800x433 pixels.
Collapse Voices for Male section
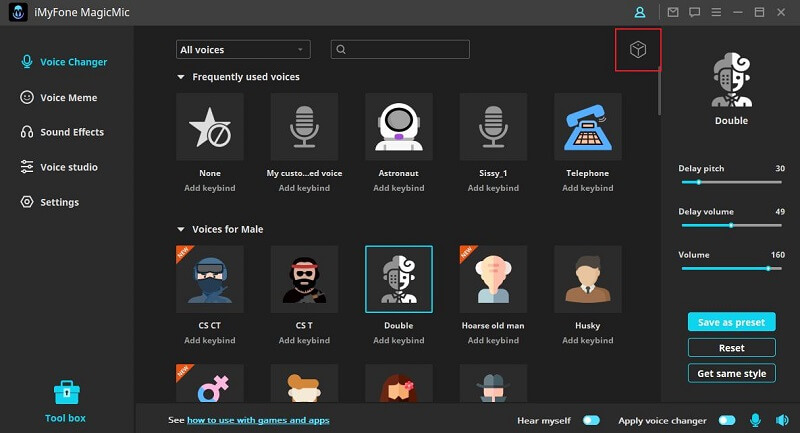click(181, 230)
